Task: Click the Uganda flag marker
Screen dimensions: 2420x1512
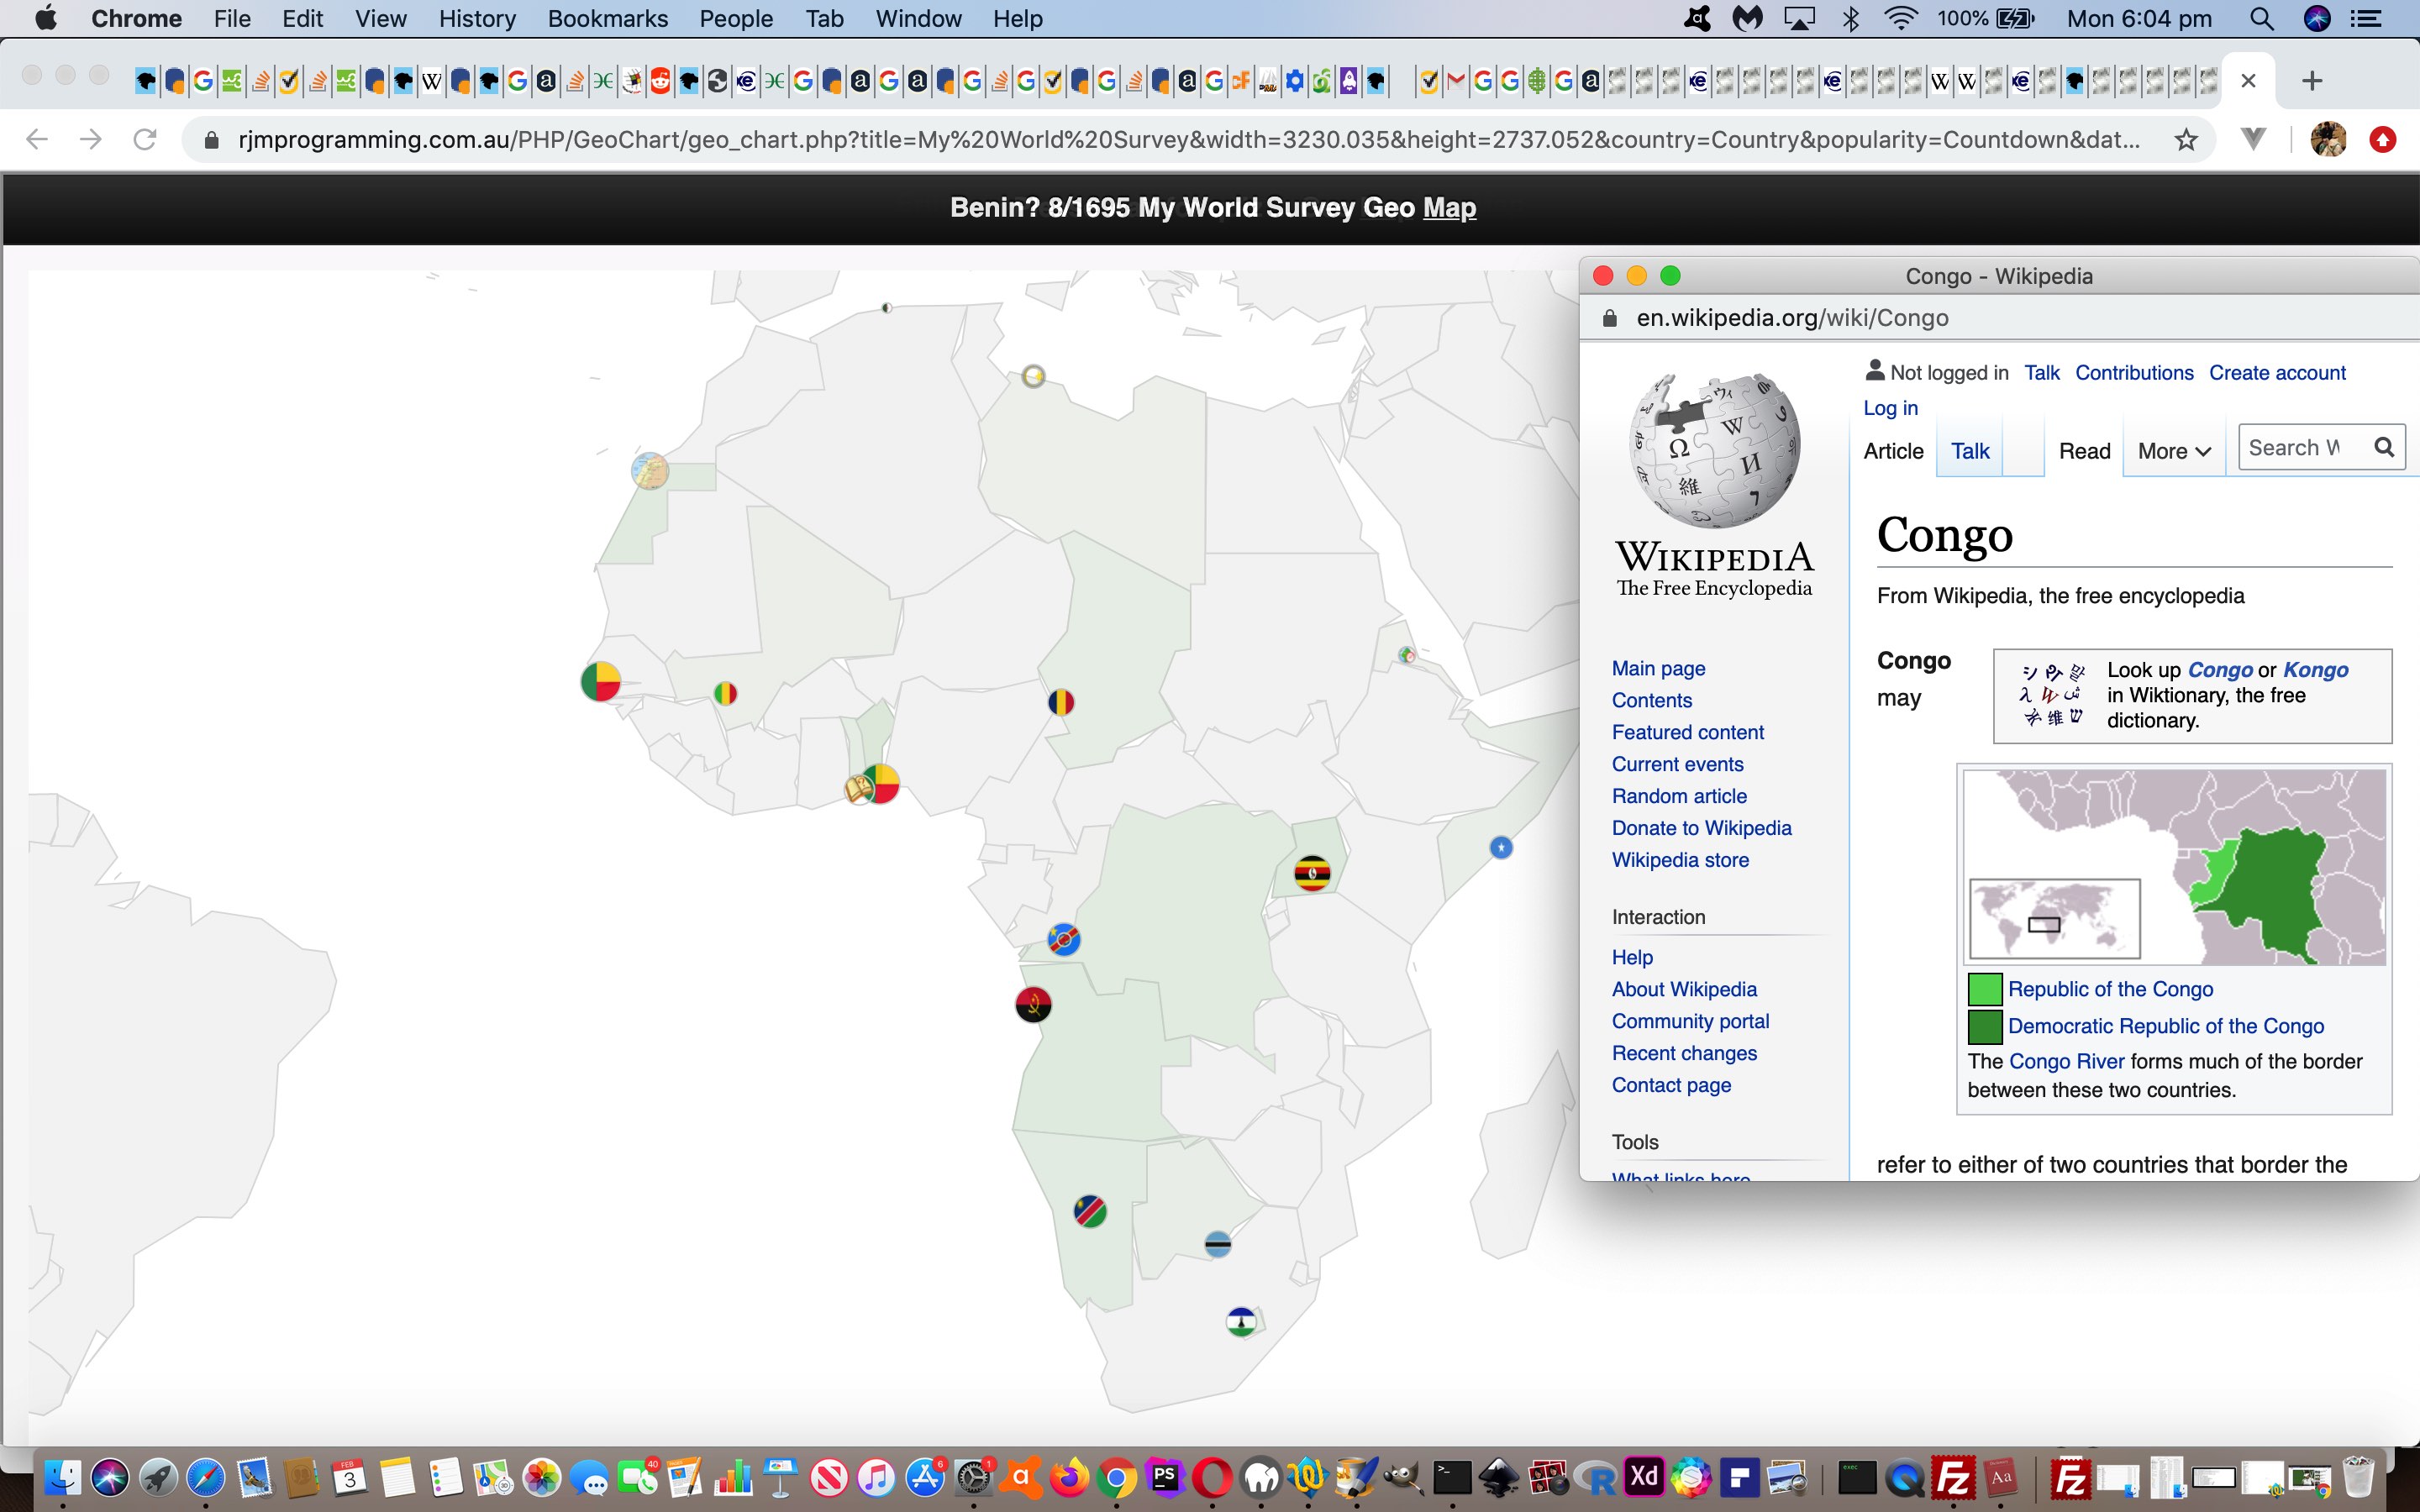Action: (x=1312, y=873)
